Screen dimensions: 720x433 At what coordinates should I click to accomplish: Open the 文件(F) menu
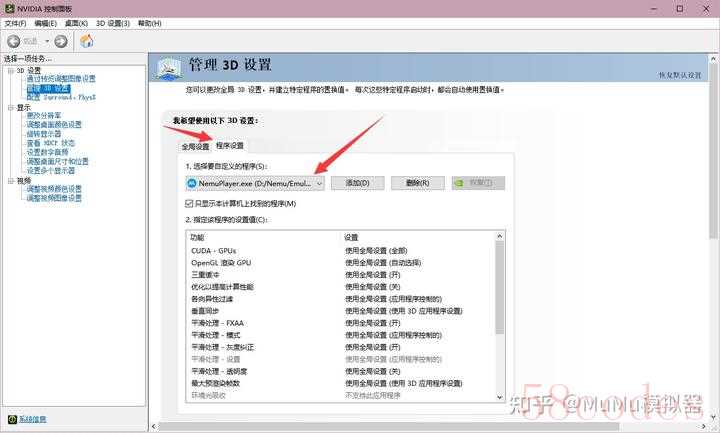15,23
